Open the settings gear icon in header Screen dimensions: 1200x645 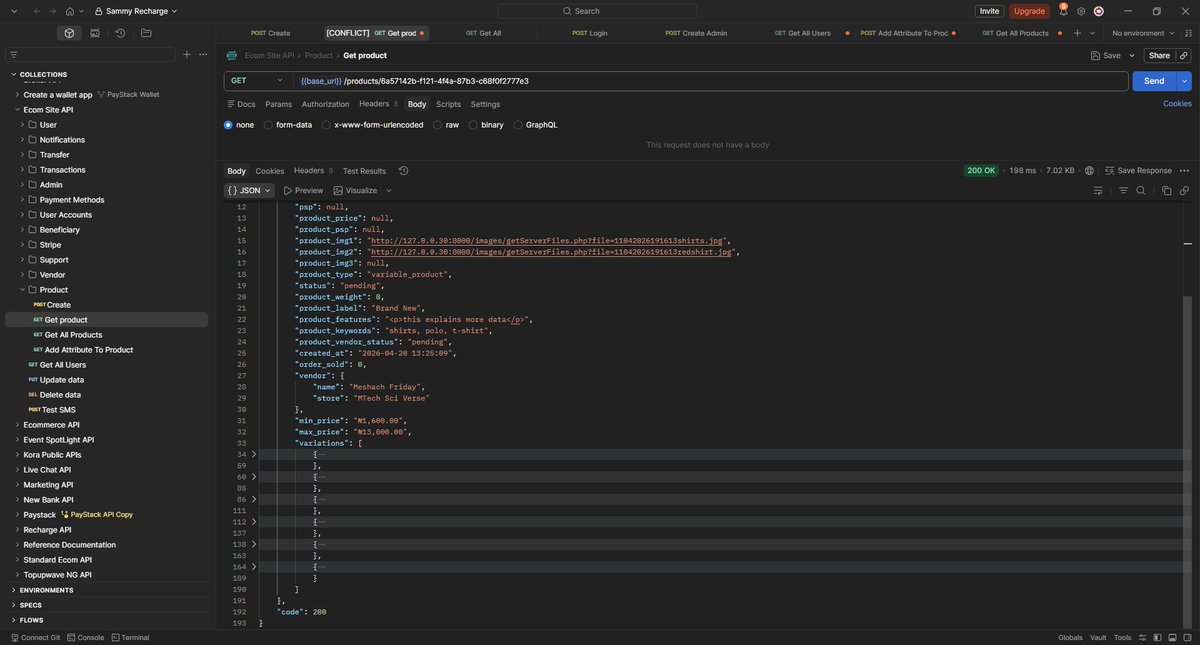tap(1081, 11)
